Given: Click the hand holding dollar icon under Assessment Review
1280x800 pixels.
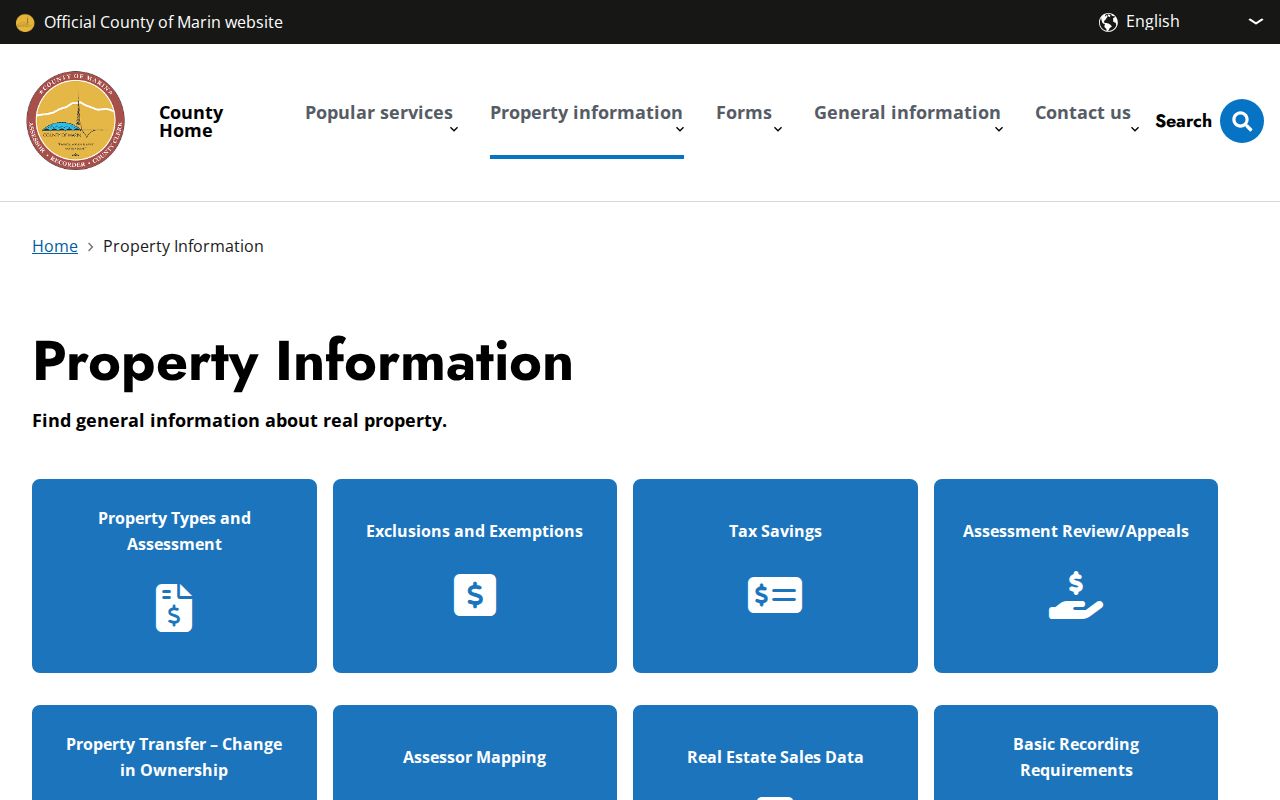Looking at the screenshot, I should click(1076, 595).
